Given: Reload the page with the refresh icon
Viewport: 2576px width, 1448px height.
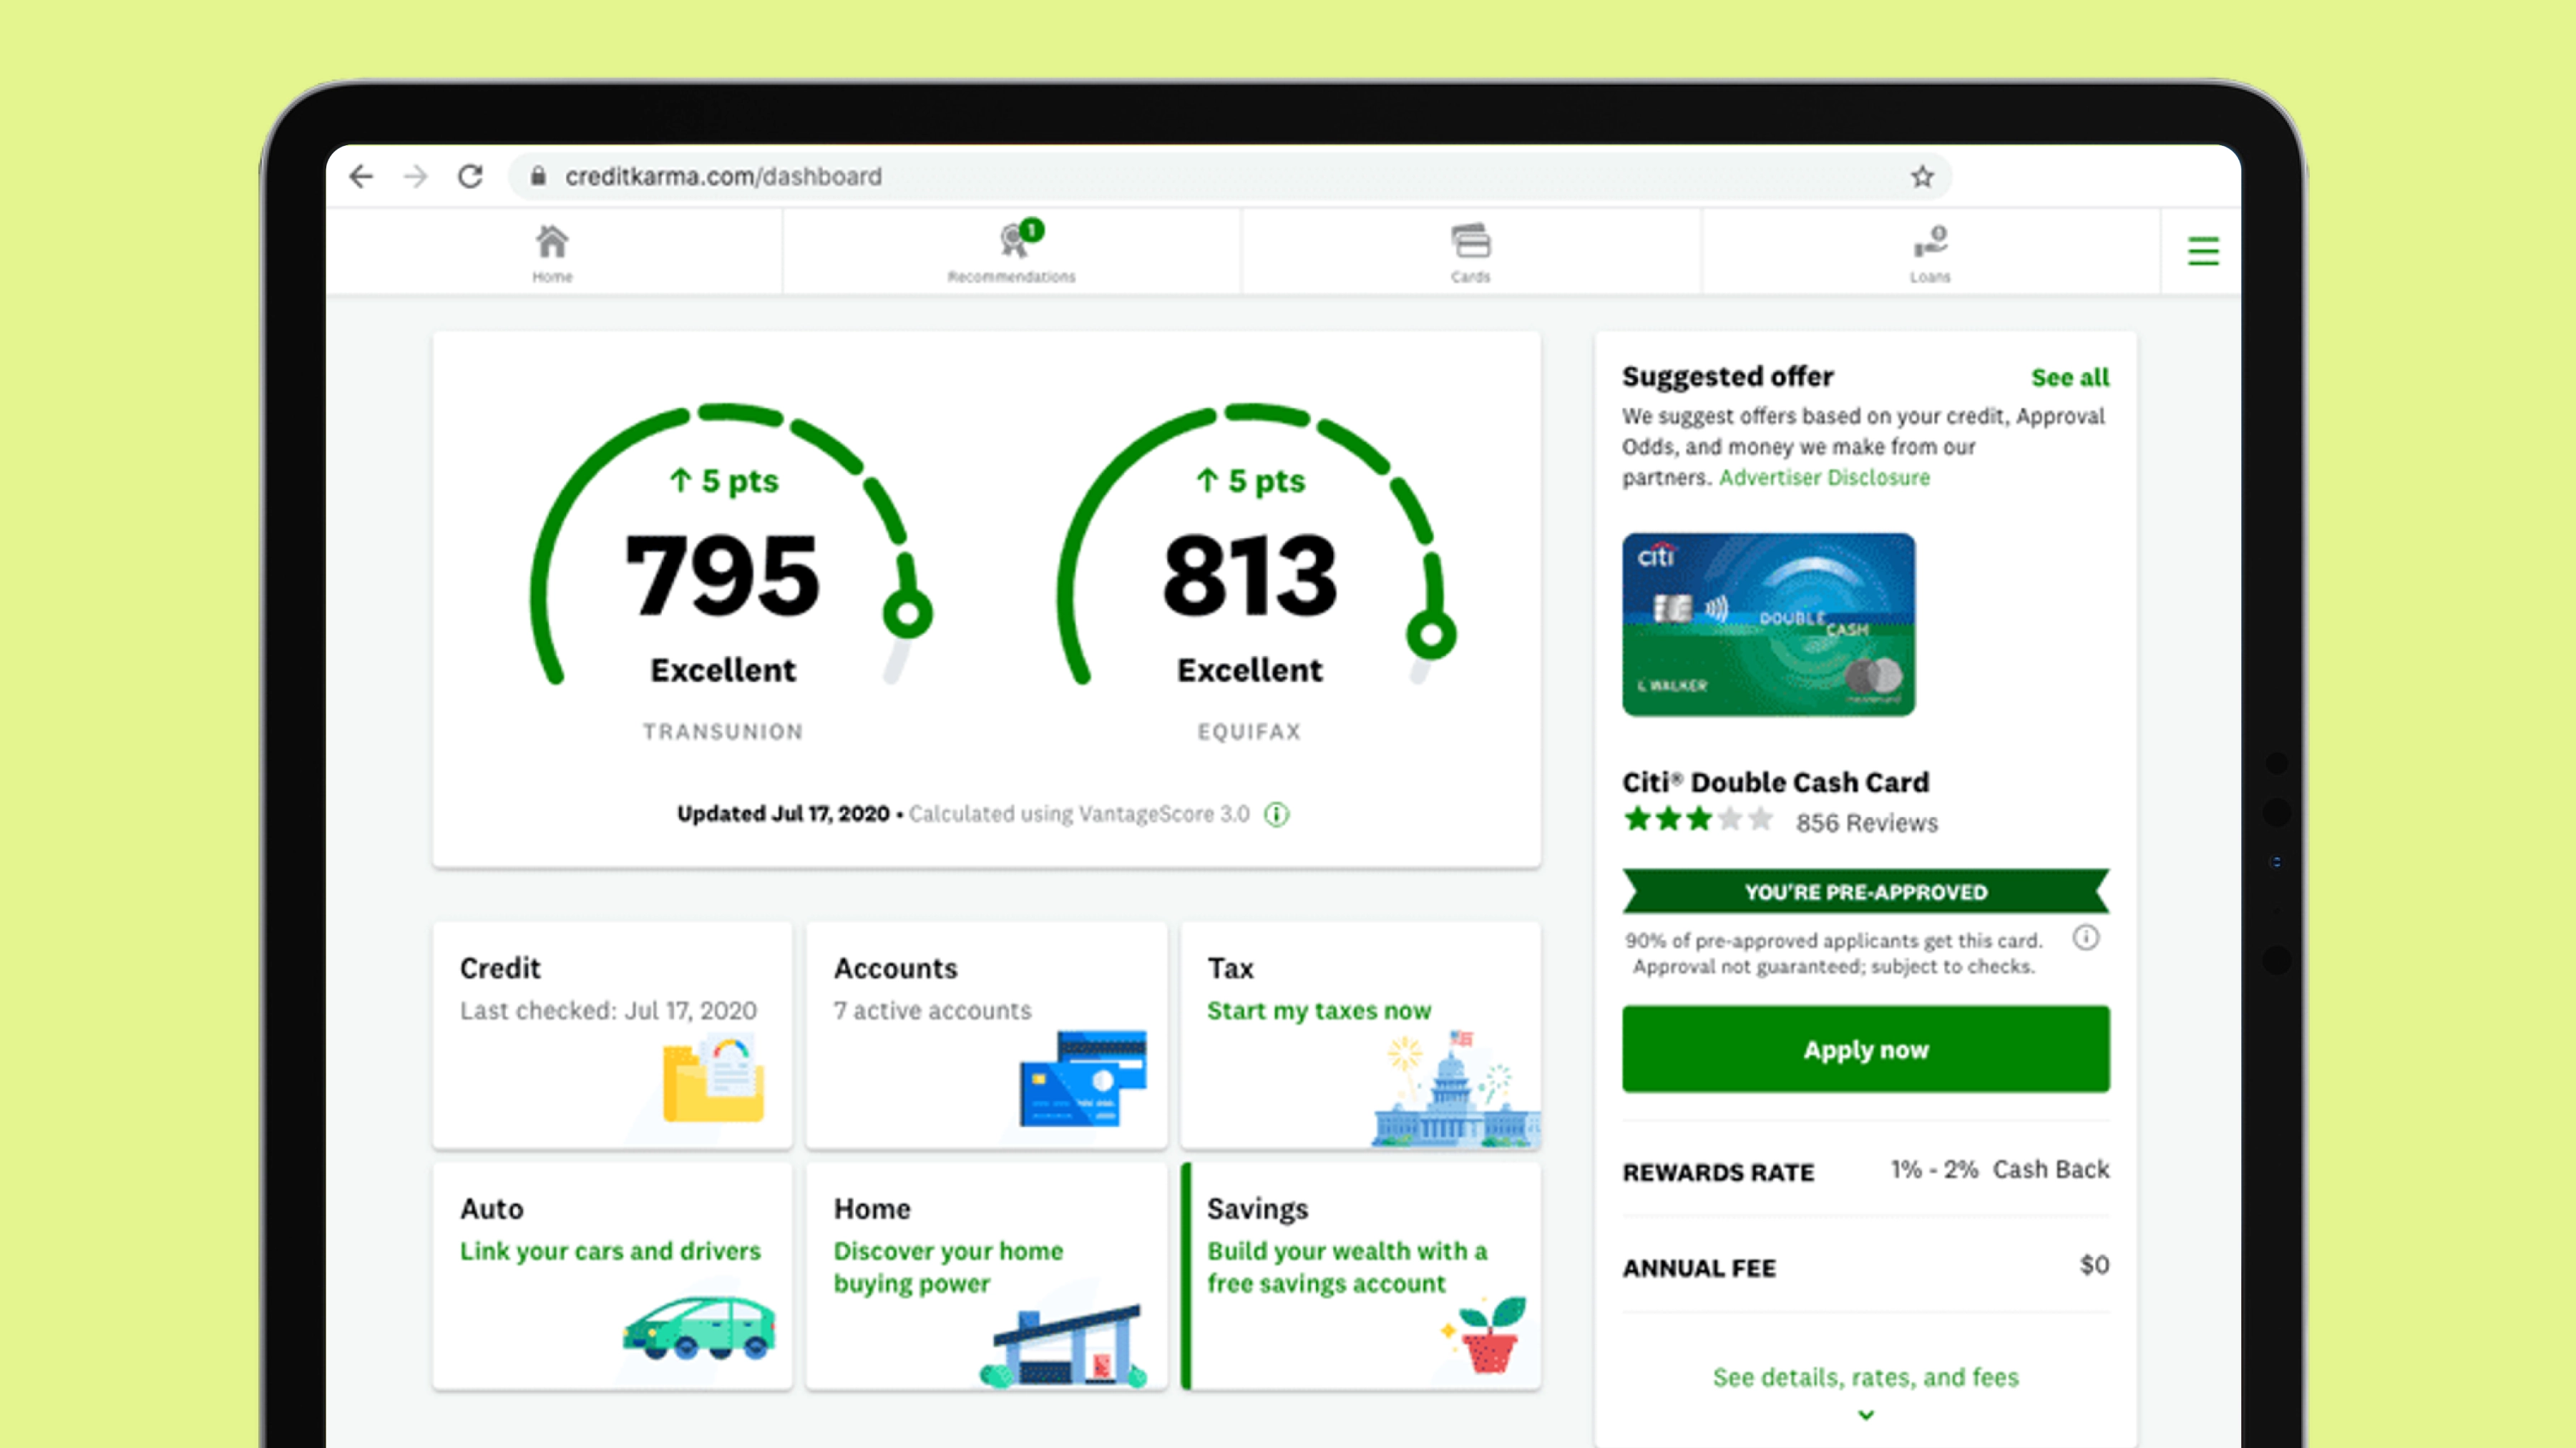Looking at the screenshot, I should 470,177.
